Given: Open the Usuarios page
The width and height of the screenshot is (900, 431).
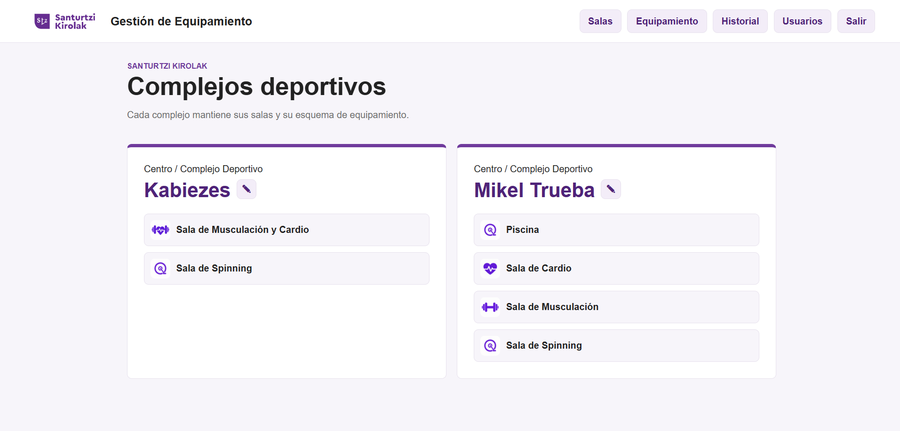Looking at the screenshot, I should click(802, 21).
